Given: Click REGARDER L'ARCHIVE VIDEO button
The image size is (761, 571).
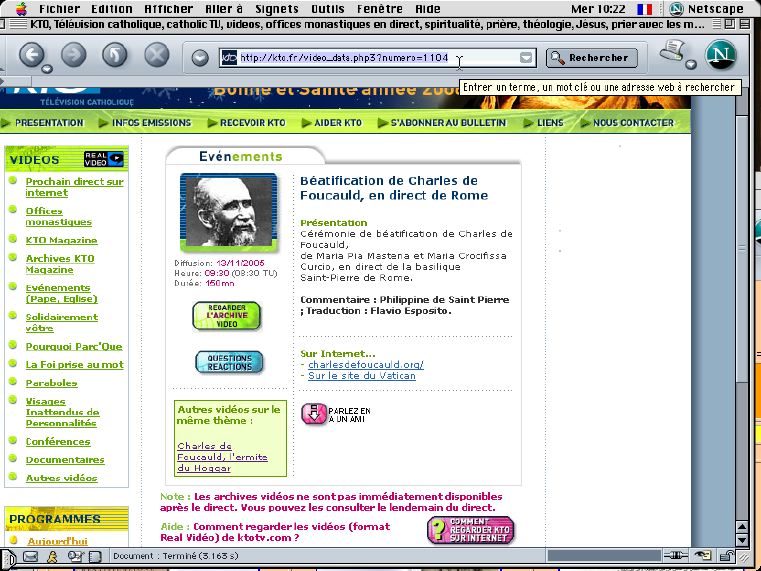Looking at the screenshot, I should 227,316.
